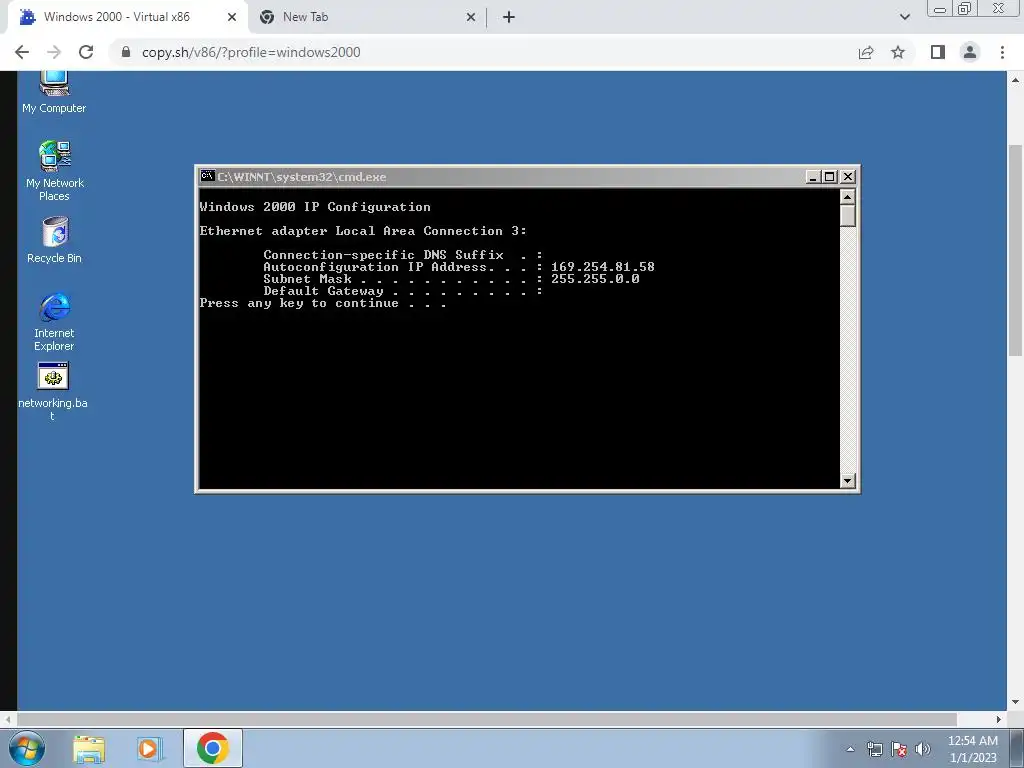Open the volume speaker tray icon
Image resolution: width=1024 pixels, height=768 pixels.
923,749
